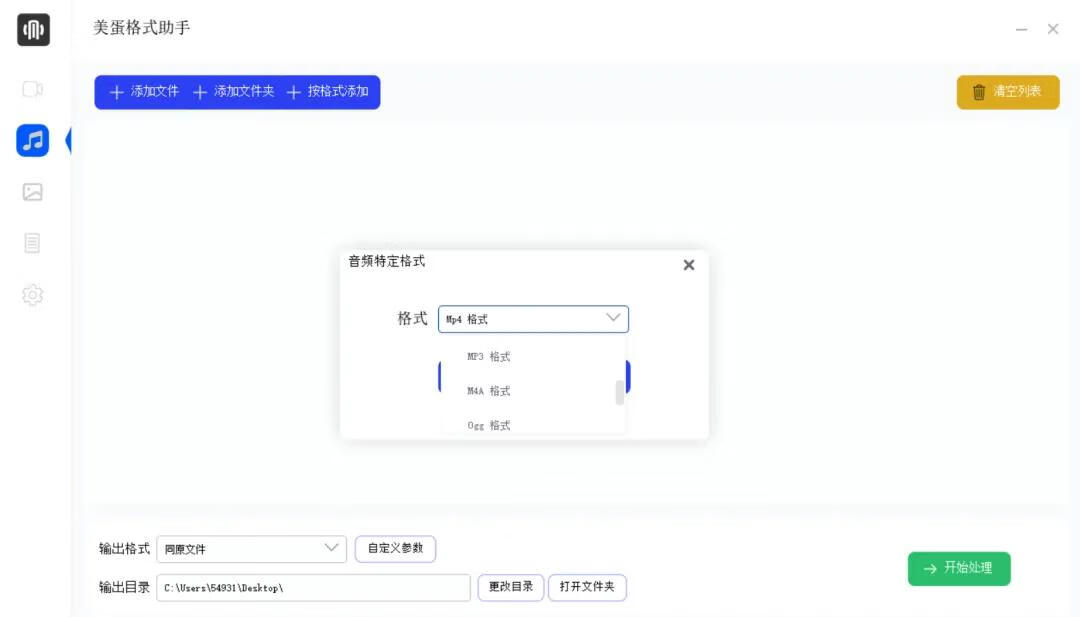Select the video conversion sidebar icon
Viewport: 1080px width, 617px height.
(33, 88)
